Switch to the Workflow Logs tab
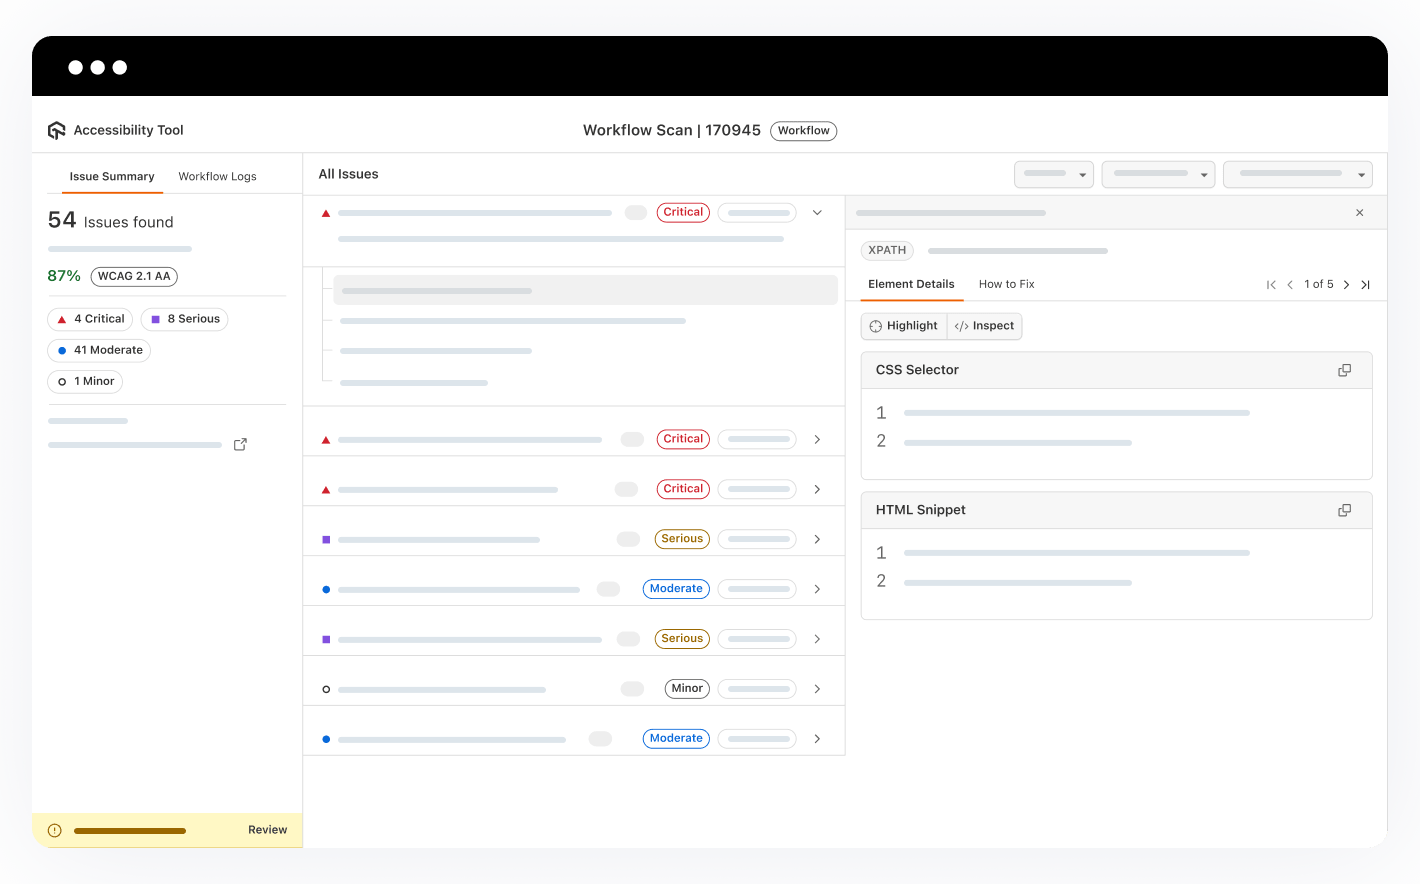The height and width of the screenshot is (884, 1420). click(217, 176)
